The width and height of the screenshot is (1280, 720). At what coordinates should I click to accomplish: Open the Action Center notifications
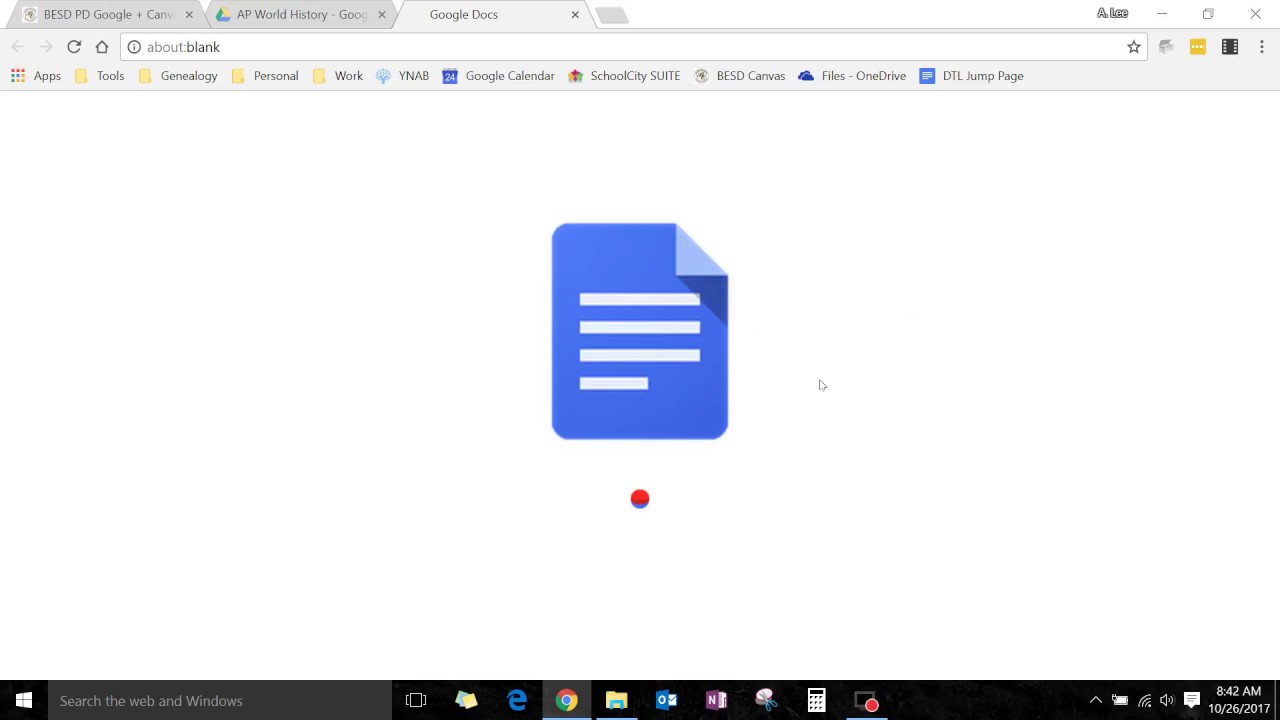(x=1191, y=701)
